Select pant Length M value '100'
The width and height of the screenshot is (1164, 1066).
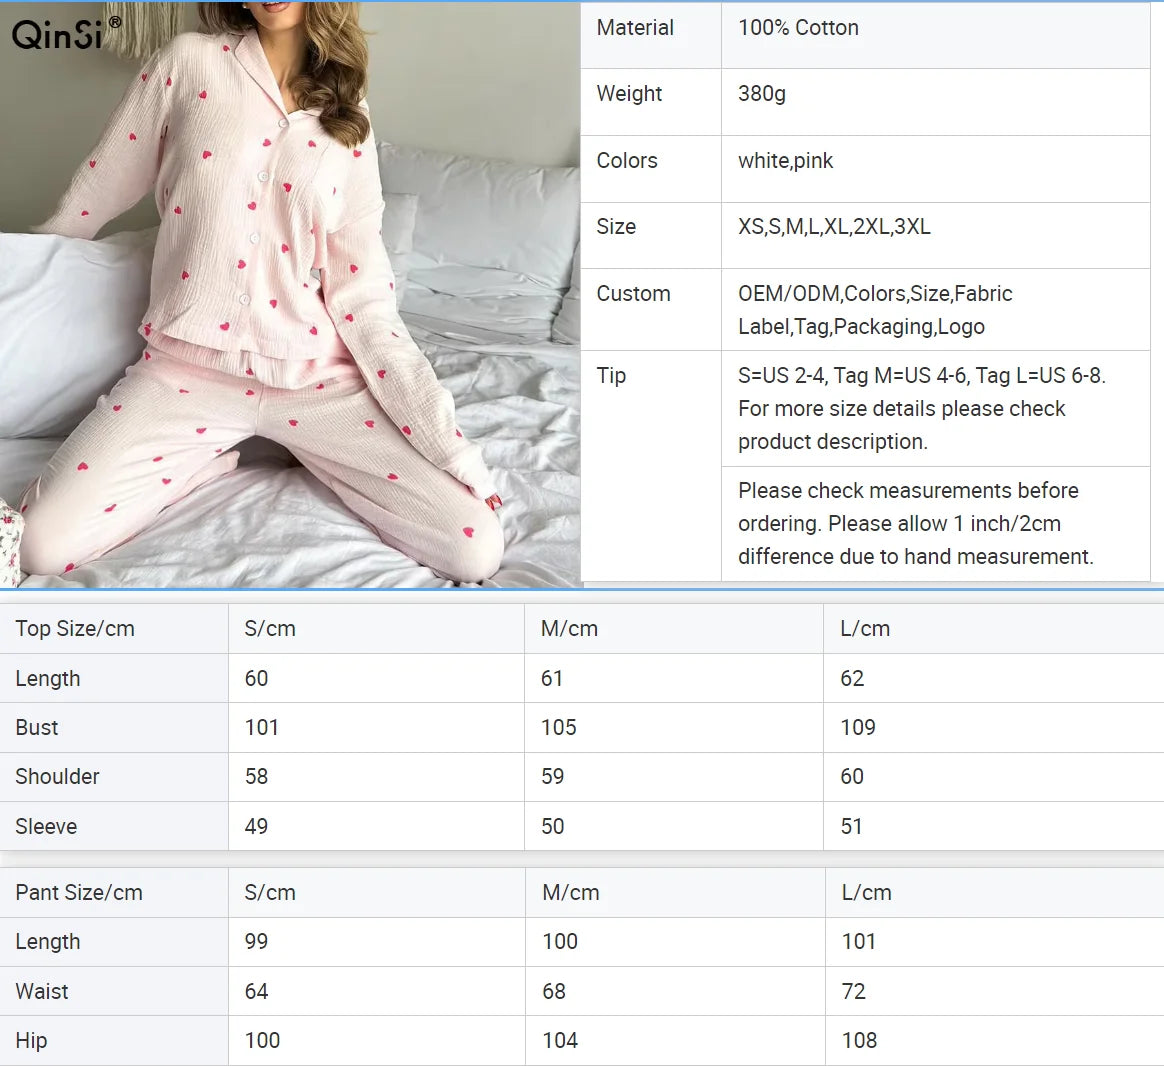point(560,941)
